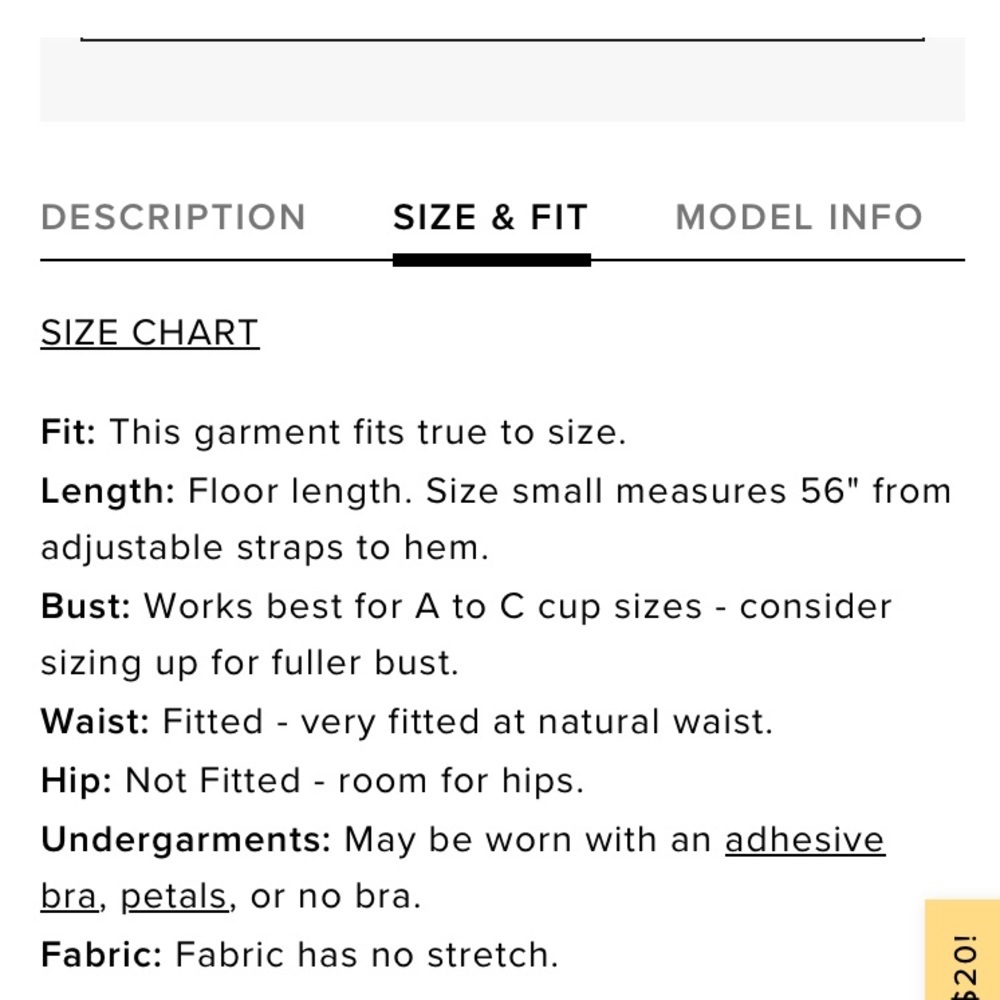Open the SIZE CHART link

pos(150,333)
